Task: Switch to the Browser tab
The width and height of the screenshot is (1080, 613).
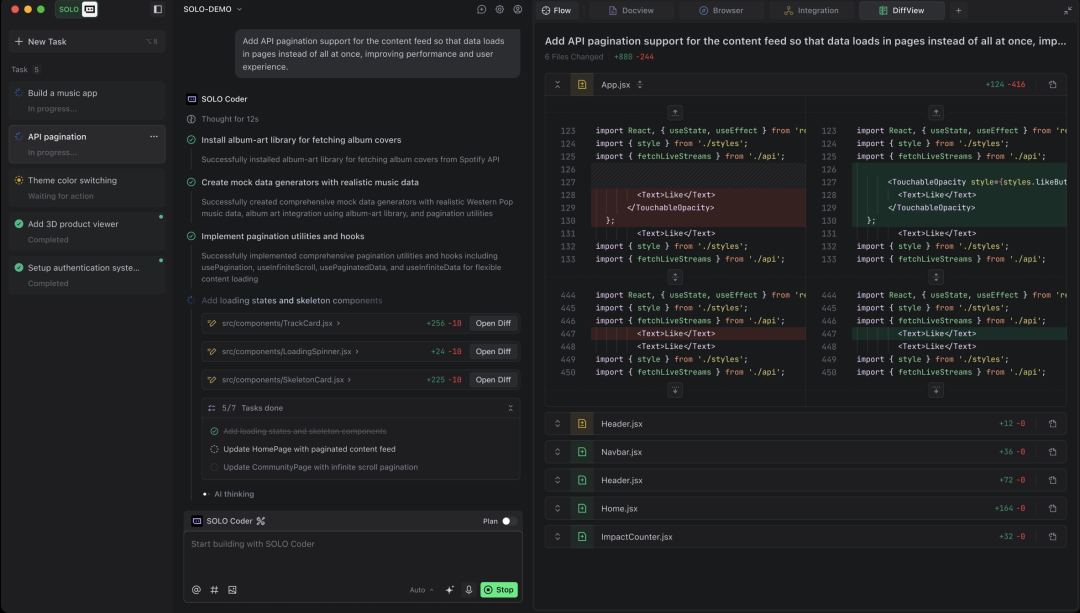Action: [721, 10]
